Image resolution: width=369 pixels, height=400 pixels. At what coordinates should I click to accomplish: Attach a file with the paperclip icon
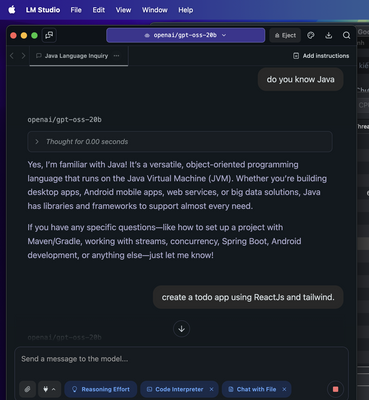(x=27, y=389)
